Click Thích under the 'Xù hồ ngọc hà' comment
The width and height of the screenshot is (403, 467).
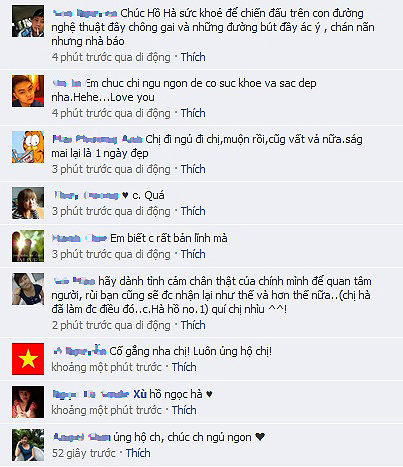click(x=184, y=410)
